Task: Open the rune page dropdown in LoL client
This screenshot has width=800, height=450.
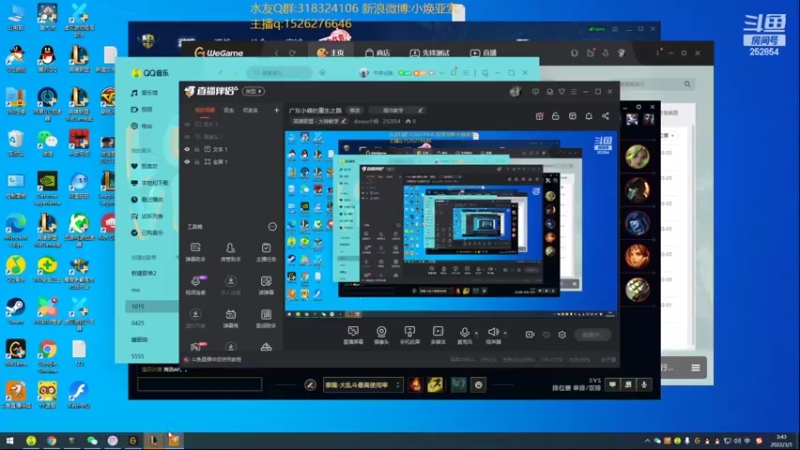Action: pos(362,385)
